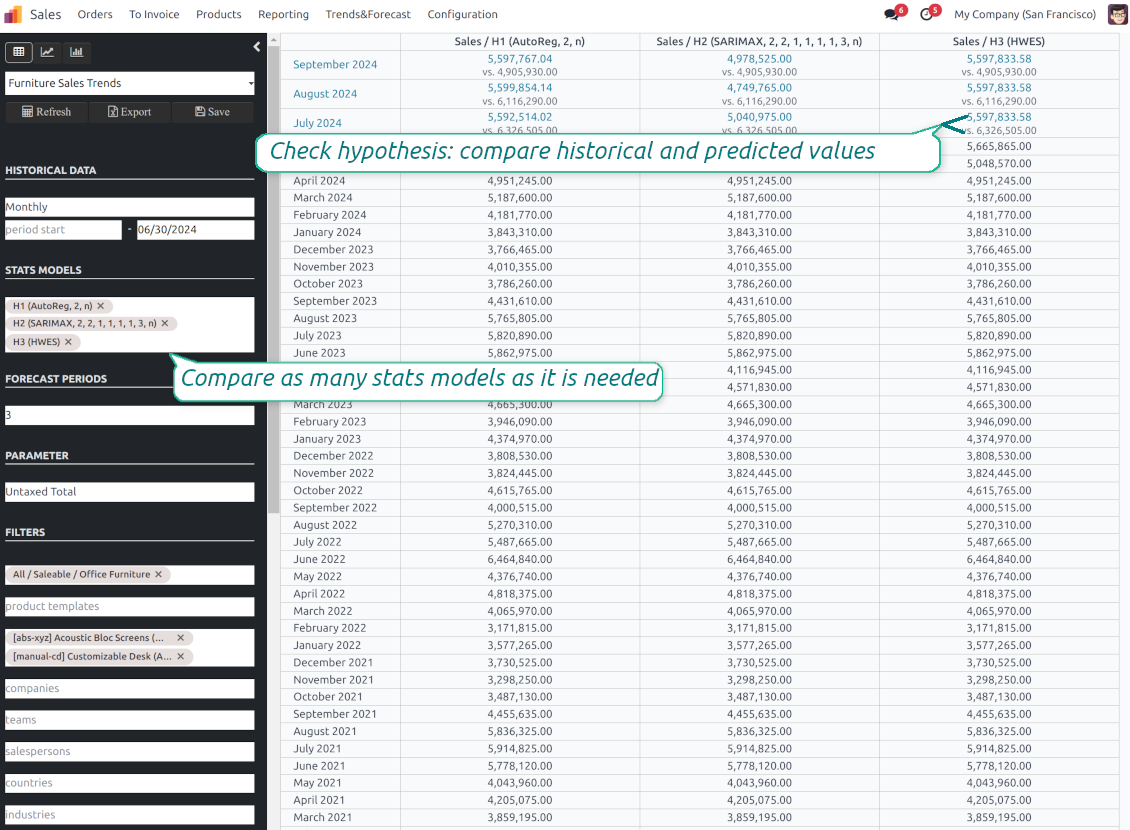Open the My Company (San Francisco) switcher

coord(1025,14)
